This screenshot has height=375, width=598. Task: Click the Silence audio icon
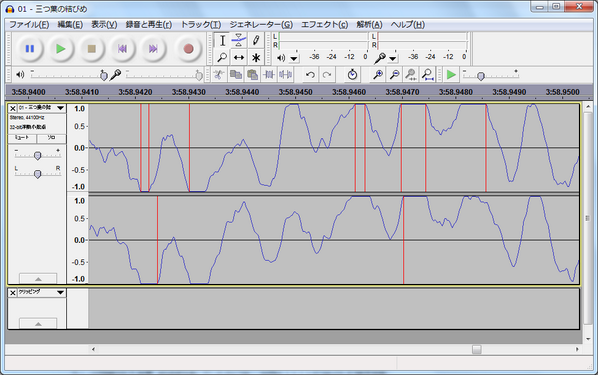(285, 75)
